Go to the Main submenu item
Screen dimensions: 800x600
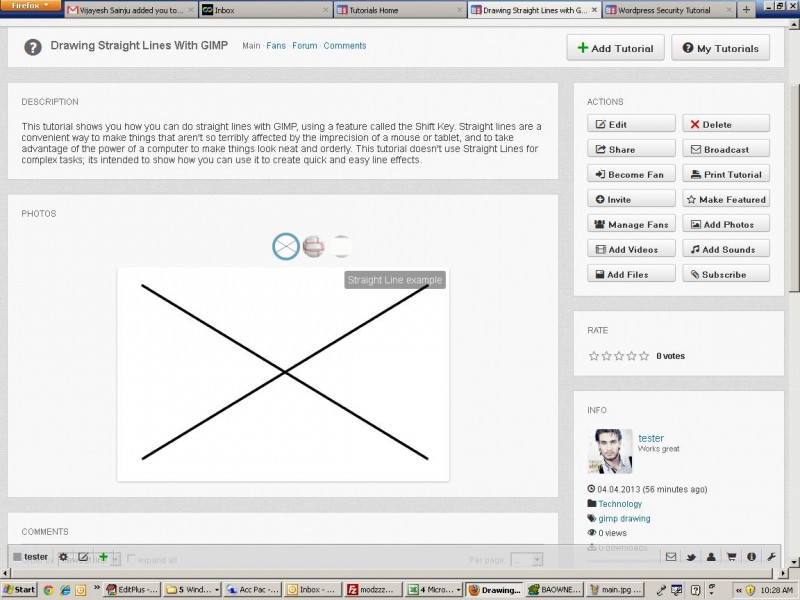(251, 45)
